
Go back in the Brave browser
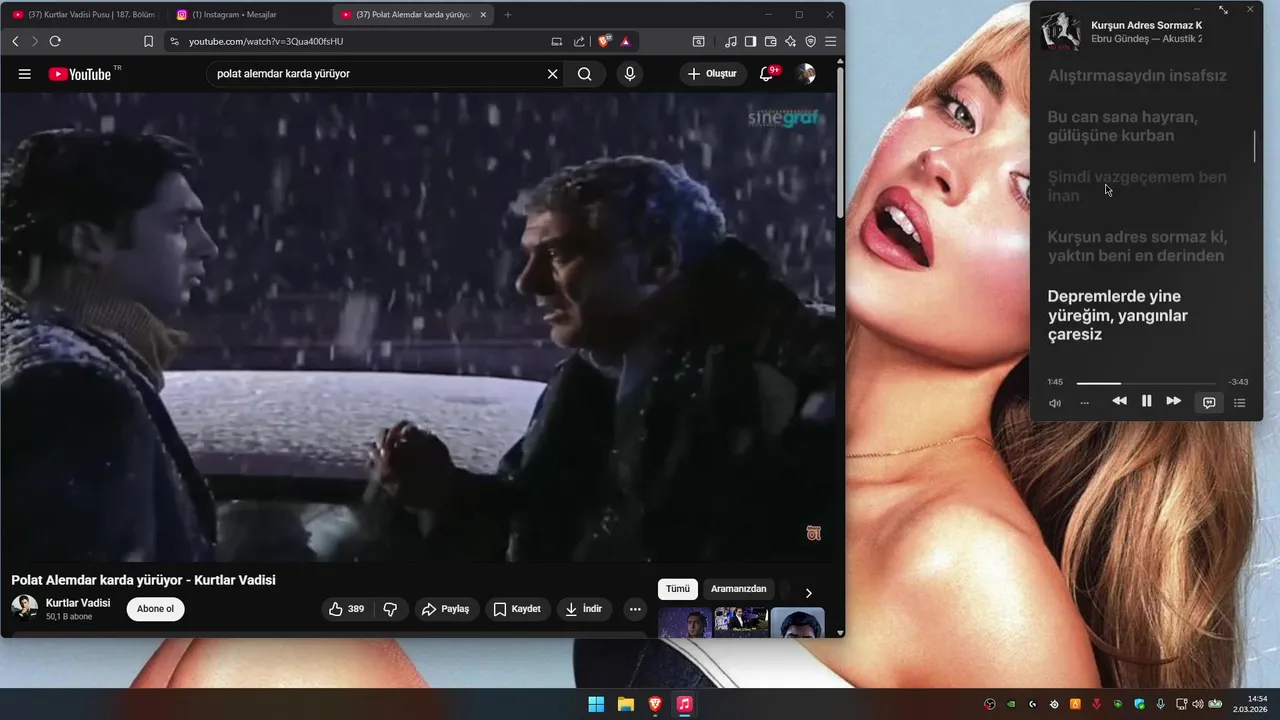(x=15, y=41)
